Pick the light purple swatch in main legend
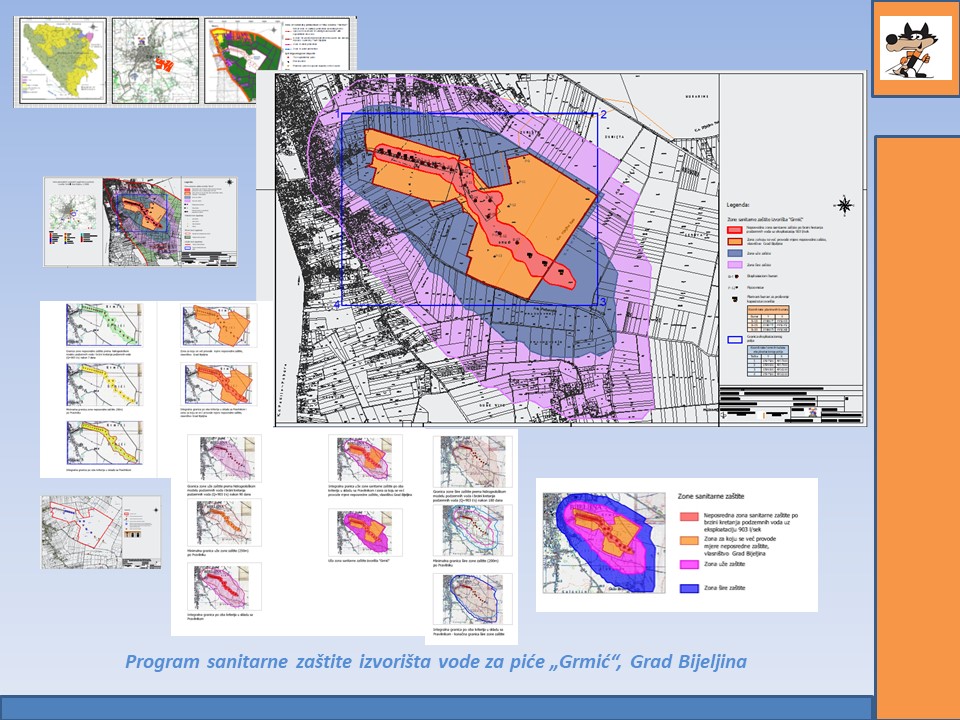This screenshot has height=720, width=960. pos(735,267)
